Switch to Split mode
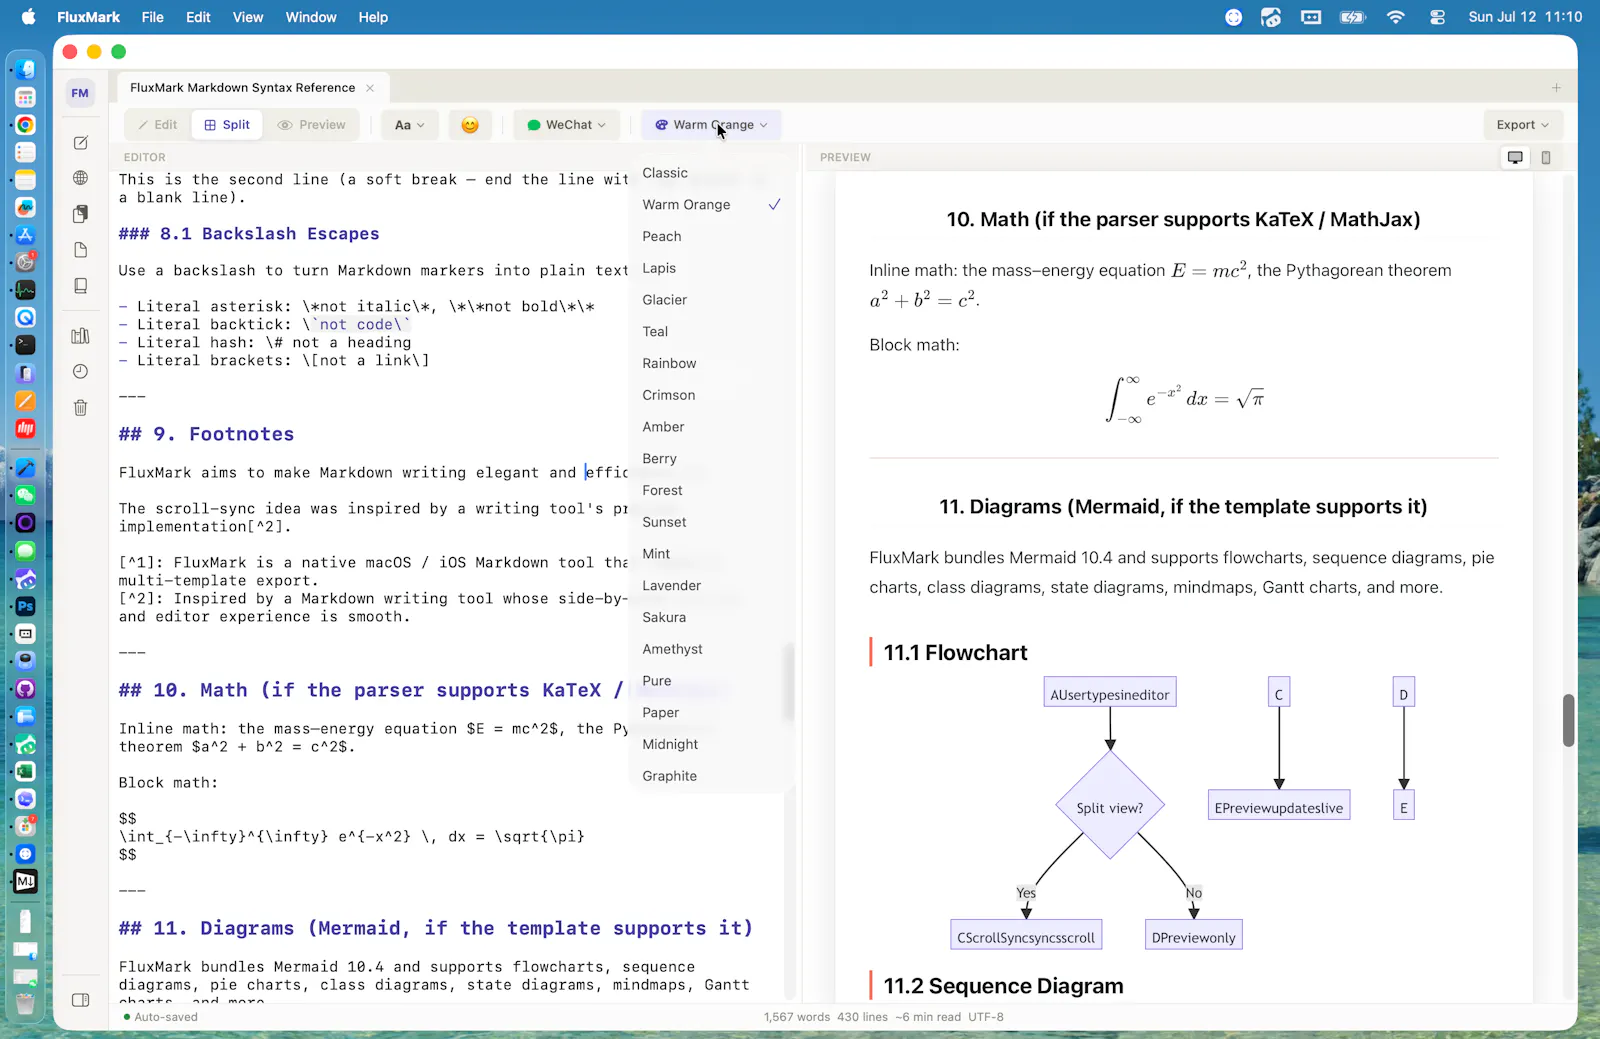The width and height of the screenshot is (1600, 1039). point(227,125)
